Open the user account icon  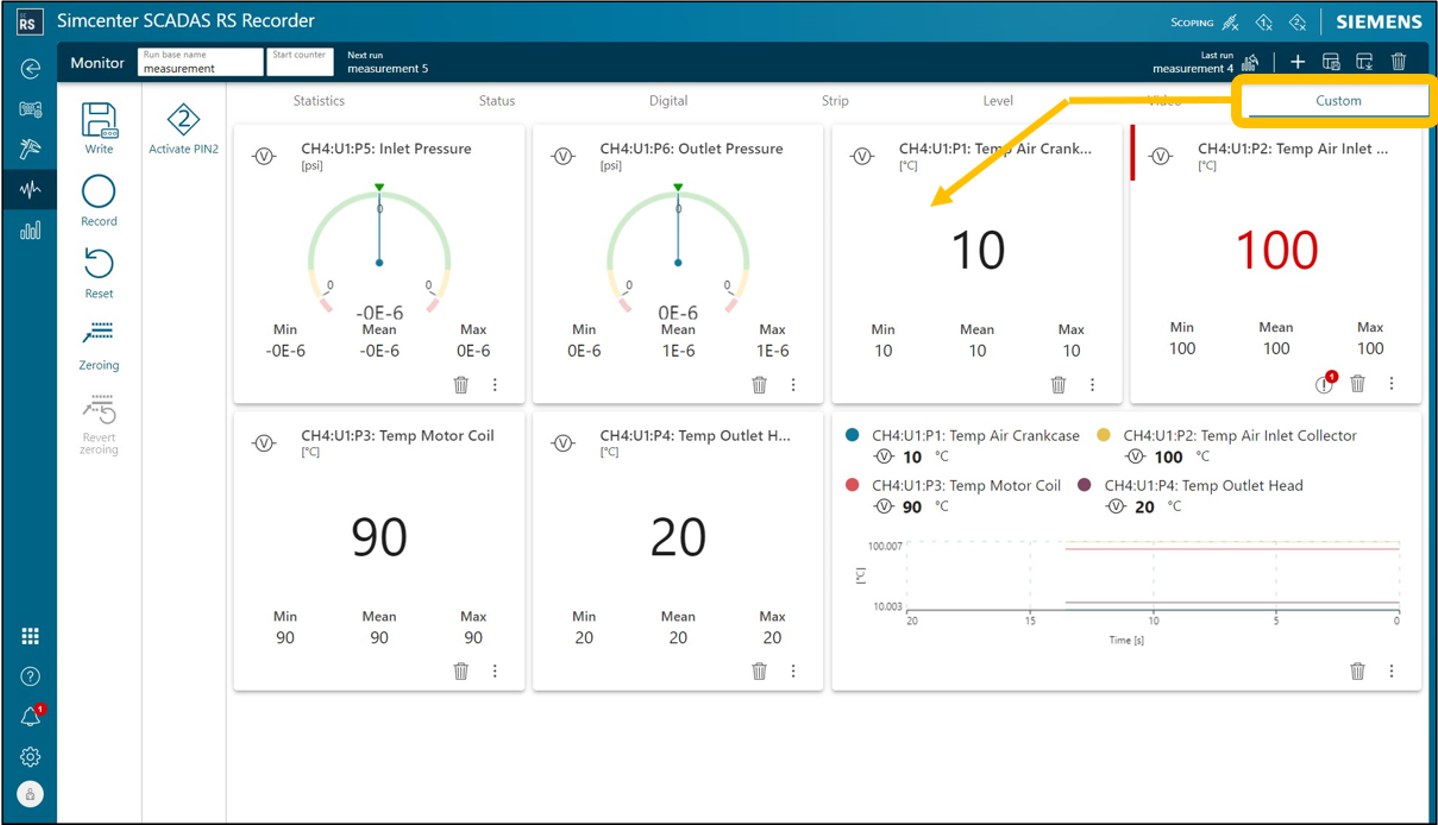[x=30, y=795]
